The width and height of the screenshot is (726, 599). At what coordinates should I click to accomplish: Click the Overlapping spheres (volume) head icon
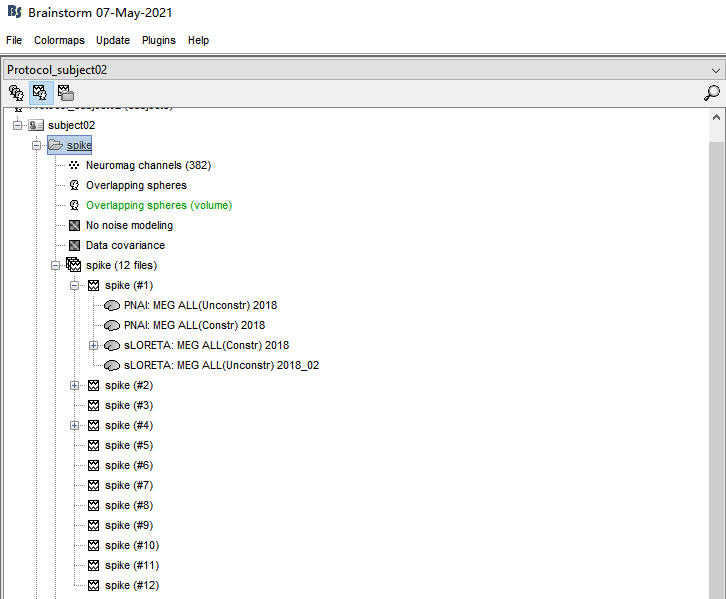click(x=74, y=205)
